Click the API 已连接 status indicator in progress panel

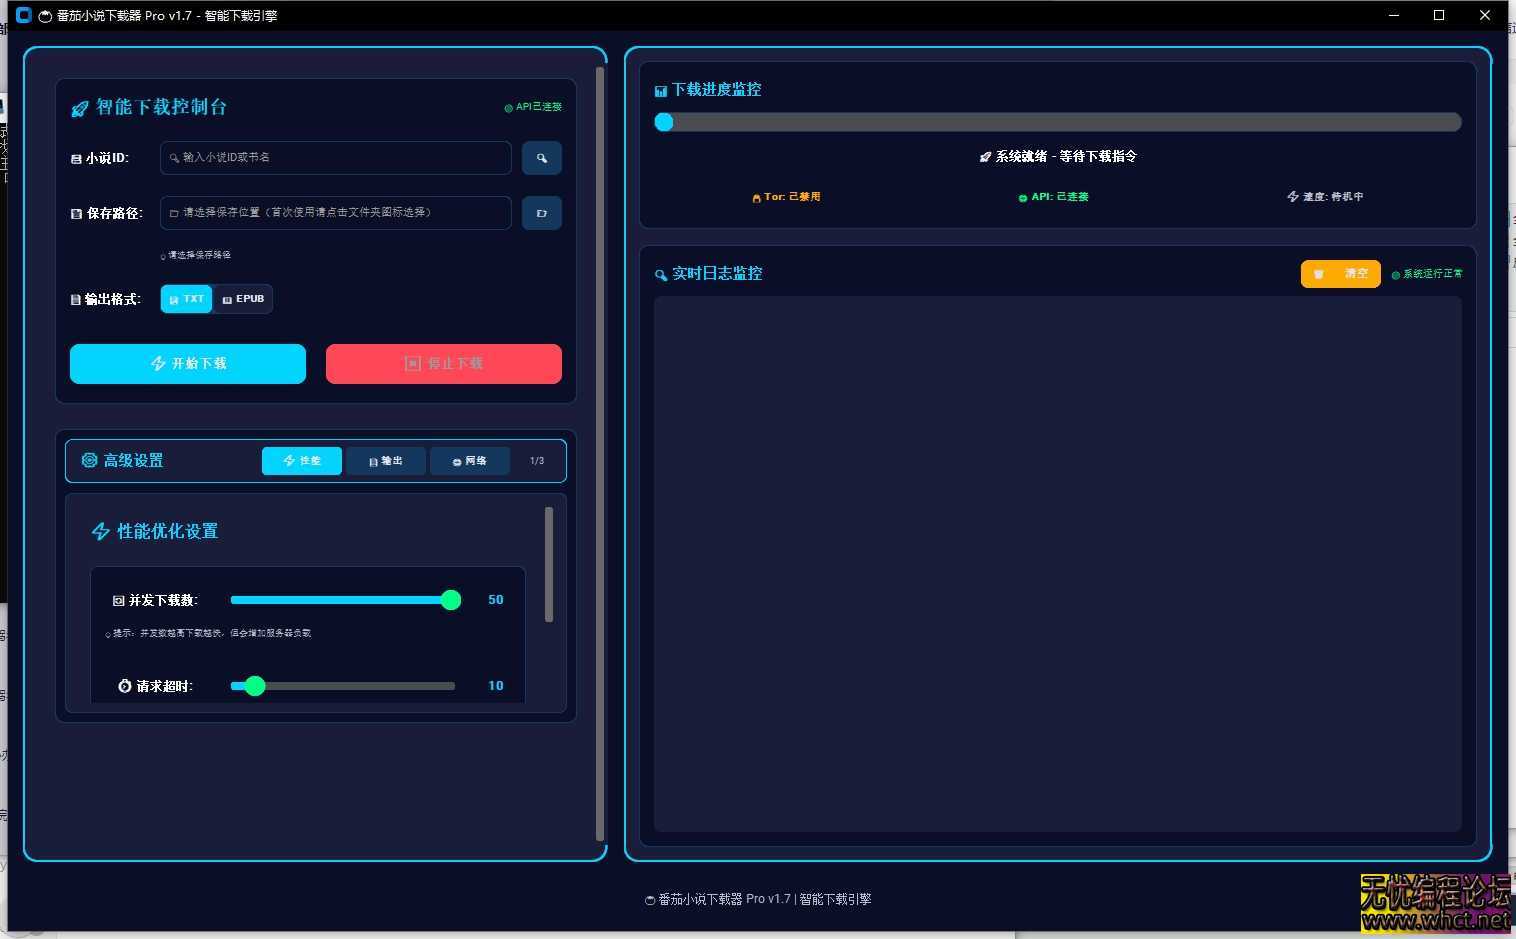click(x=1053, y=197)
